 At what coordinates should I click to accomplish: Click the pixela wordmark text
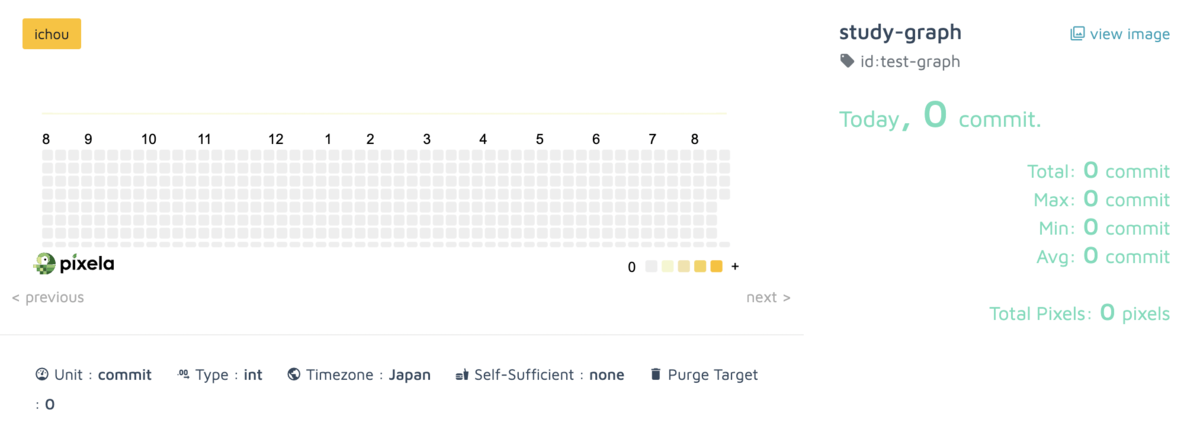[87, 264]
